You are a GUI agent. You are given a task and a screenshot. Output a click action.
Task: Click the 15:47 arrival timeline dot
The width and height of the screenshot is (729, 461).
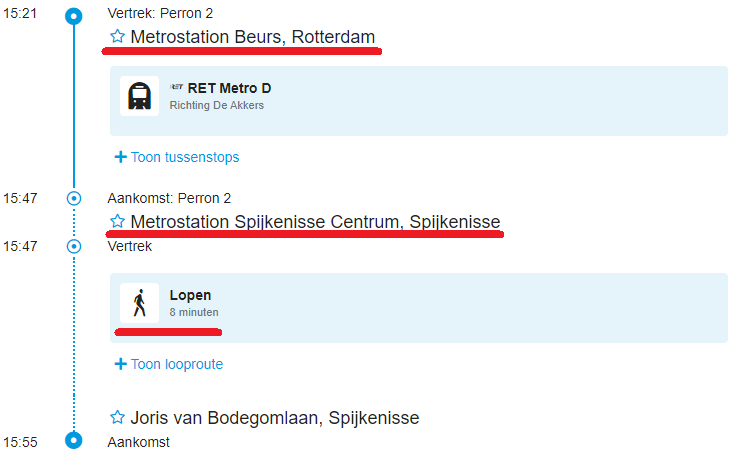[x=73, y=198]
